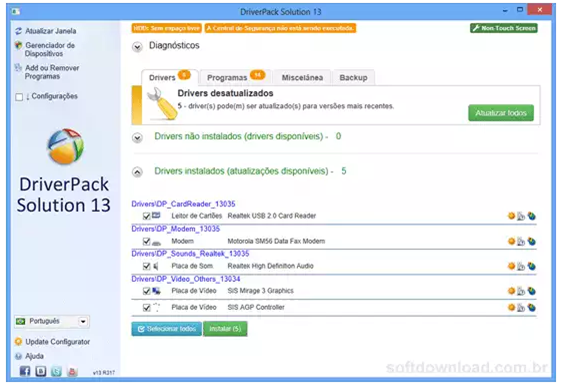561x390 pixels.
Task: Open the Facebook social icon
Action: coord(25,371)
